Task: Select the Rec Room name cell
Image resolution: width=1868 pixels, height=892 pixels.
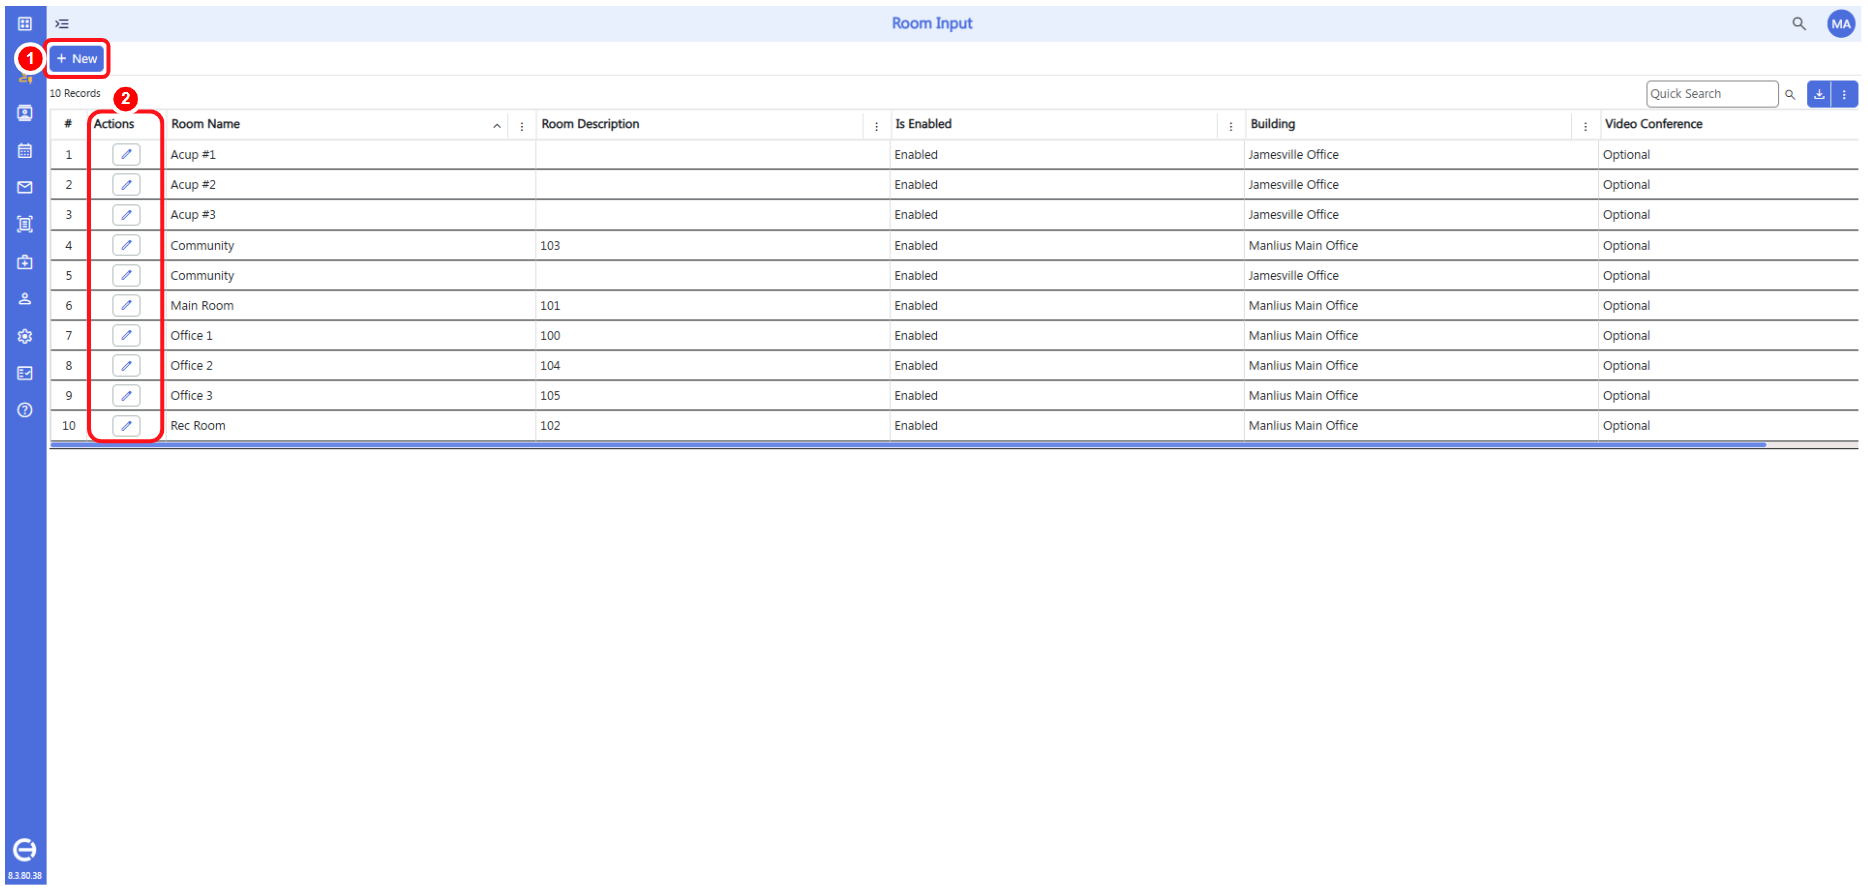Action: click(x=350, y=425)
